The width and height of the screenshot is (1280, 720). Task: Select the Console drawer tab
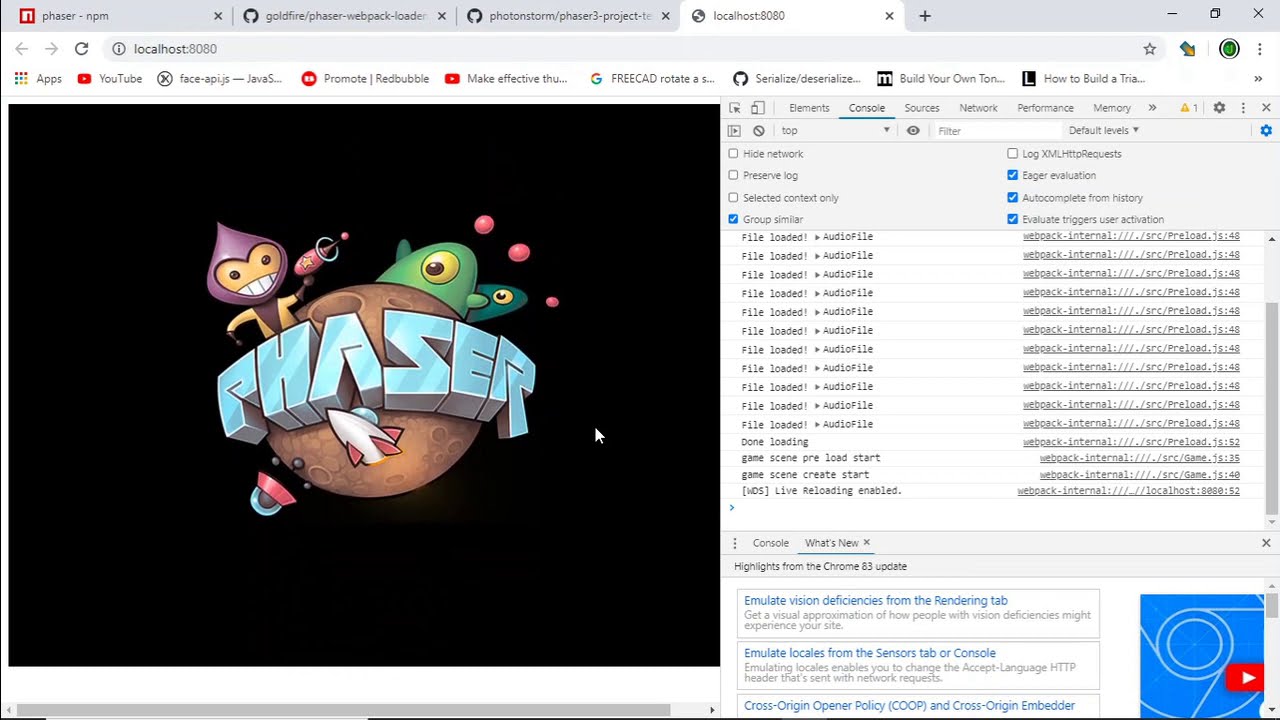(x=770, y=542)
